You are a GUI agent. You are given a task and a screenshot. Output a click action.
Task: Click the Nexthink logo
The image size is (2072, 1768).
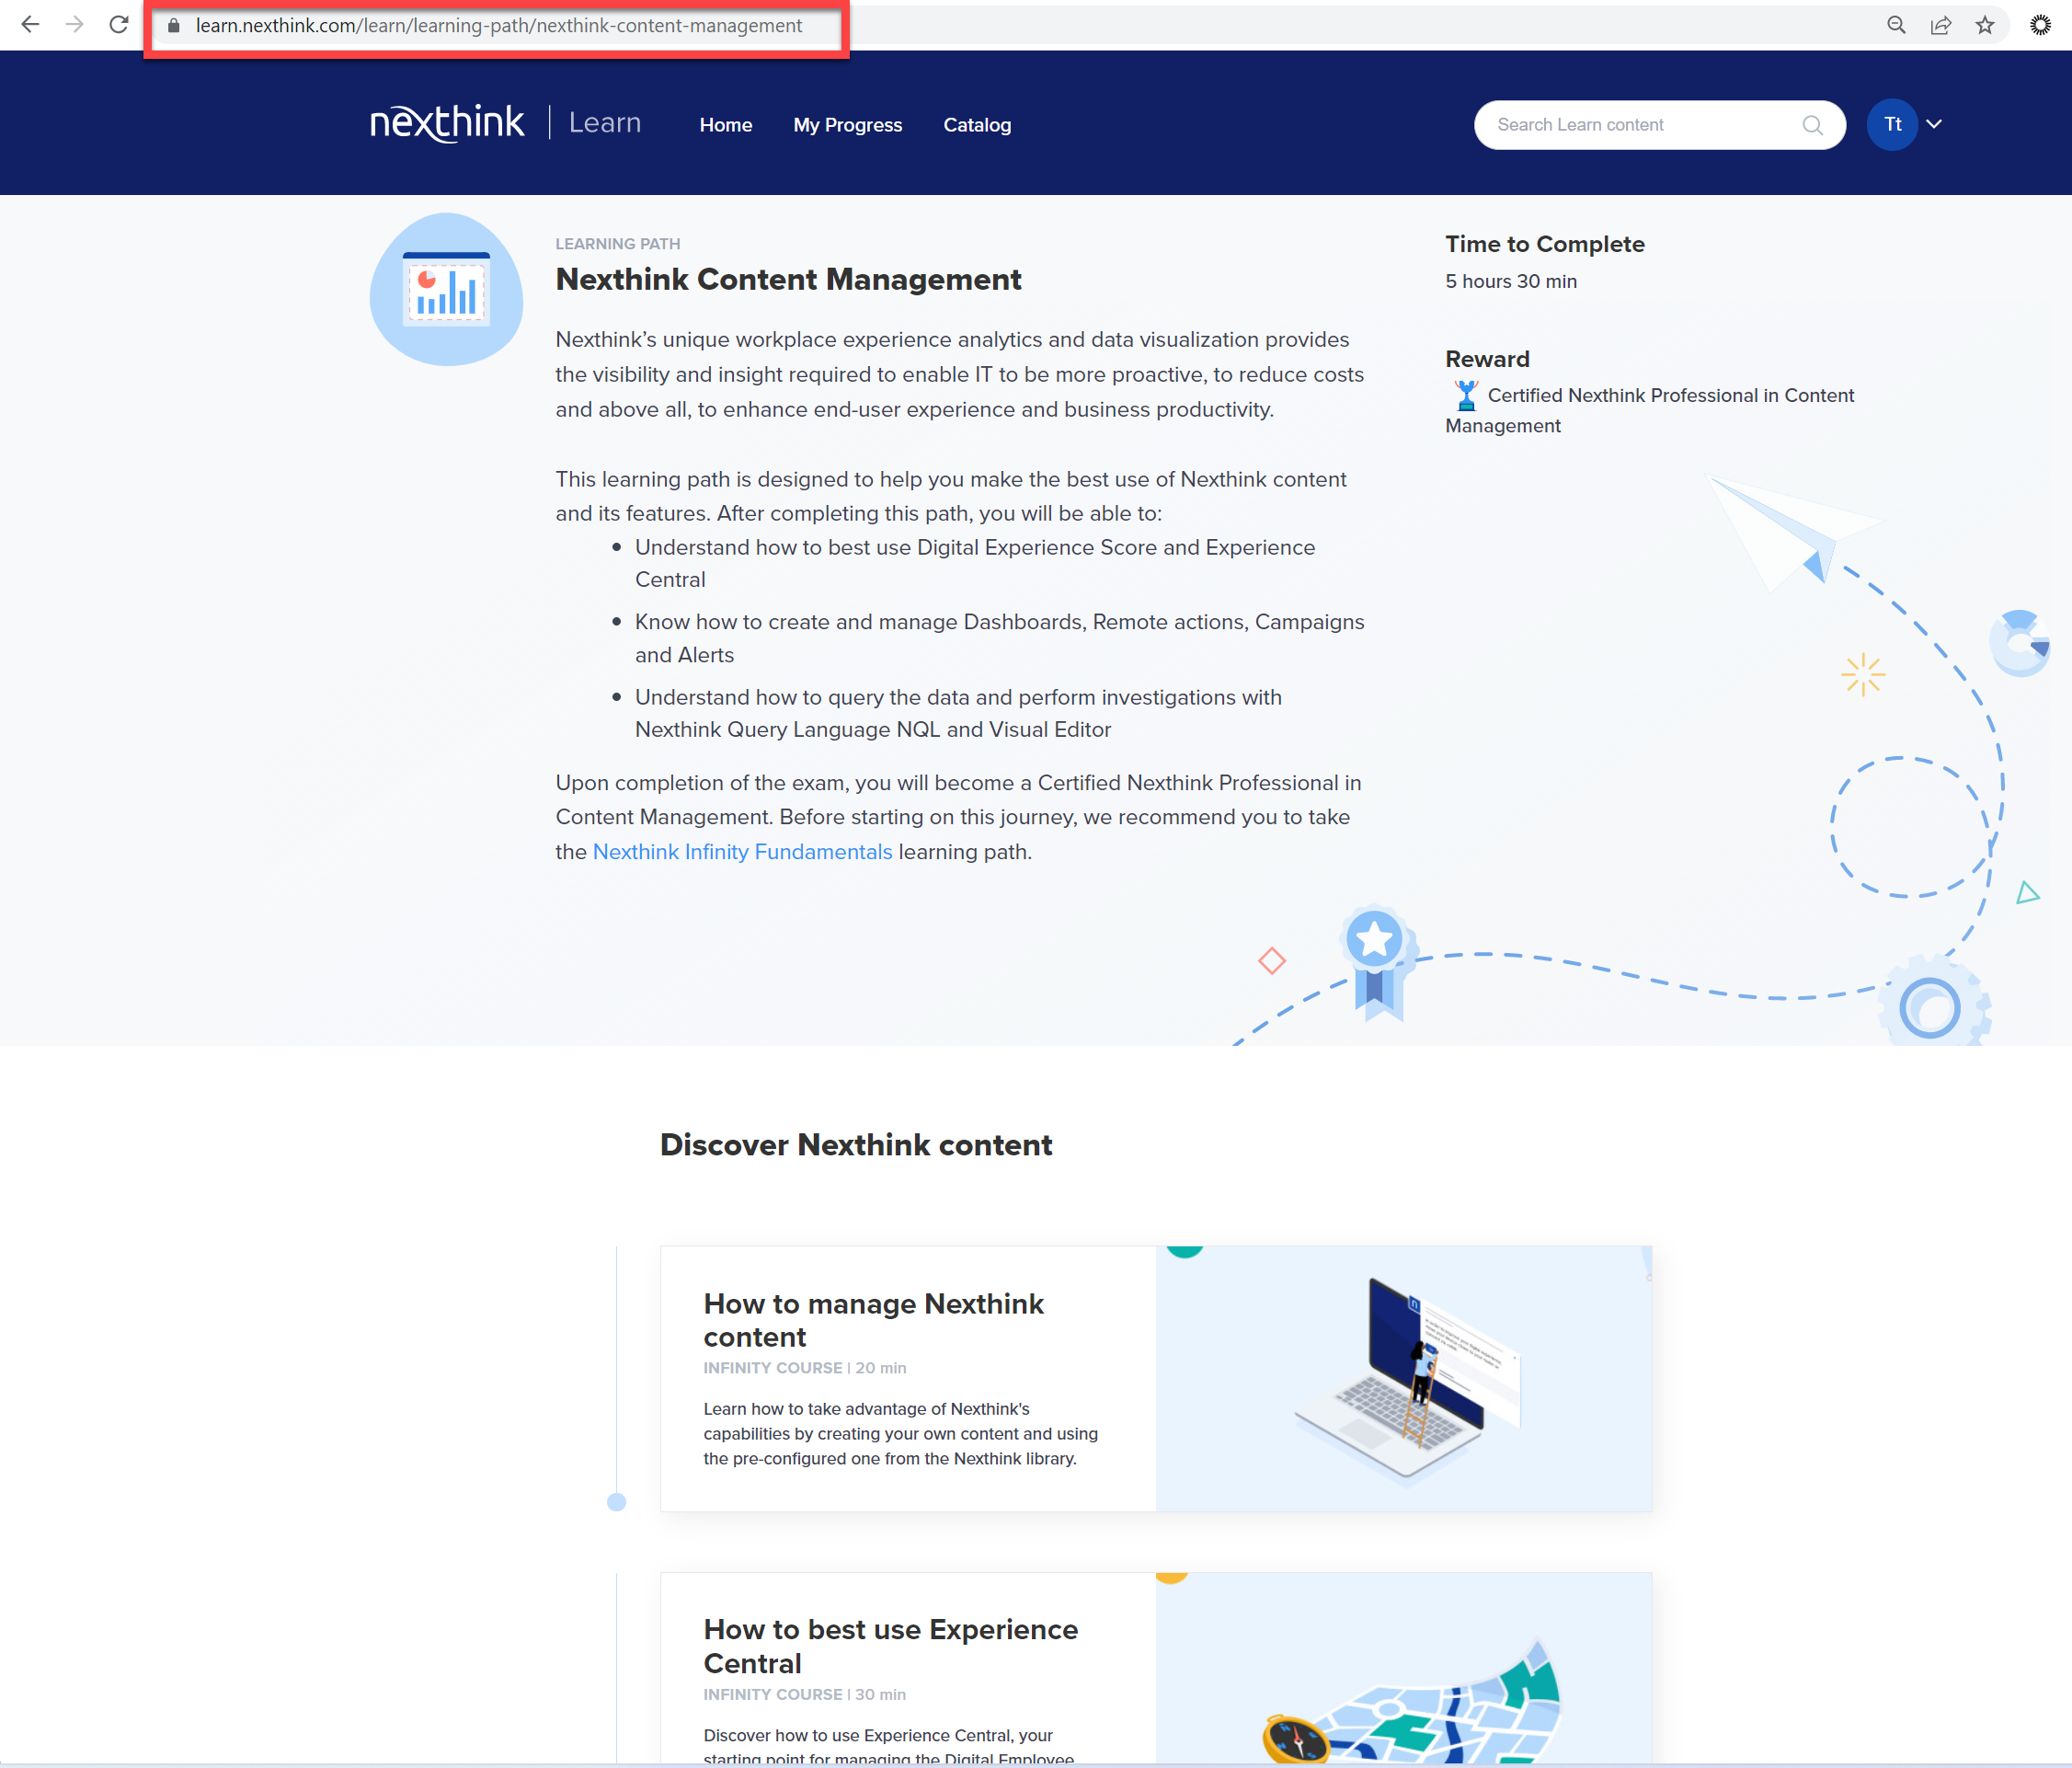coord(447,123)
